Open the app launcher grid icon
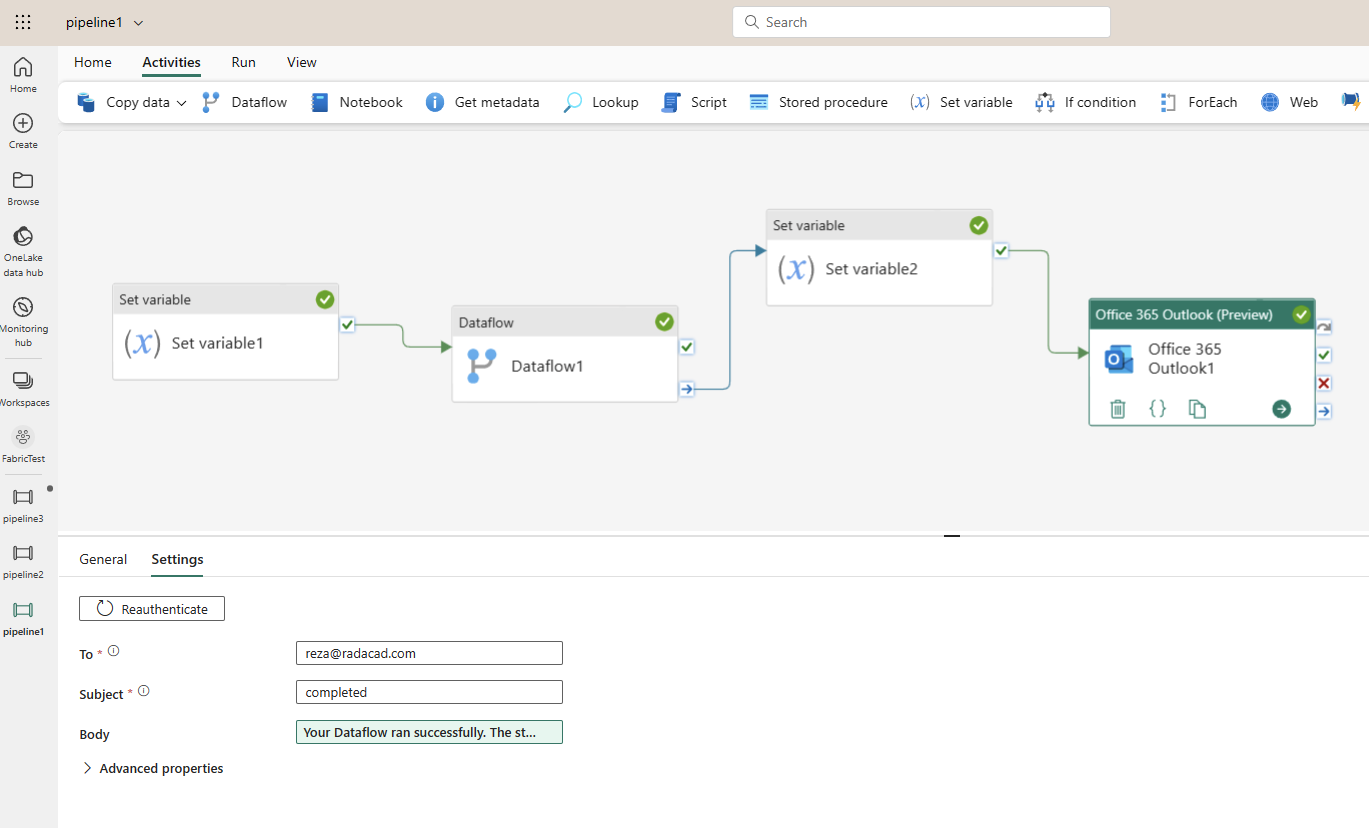 (x=23, y=22)
